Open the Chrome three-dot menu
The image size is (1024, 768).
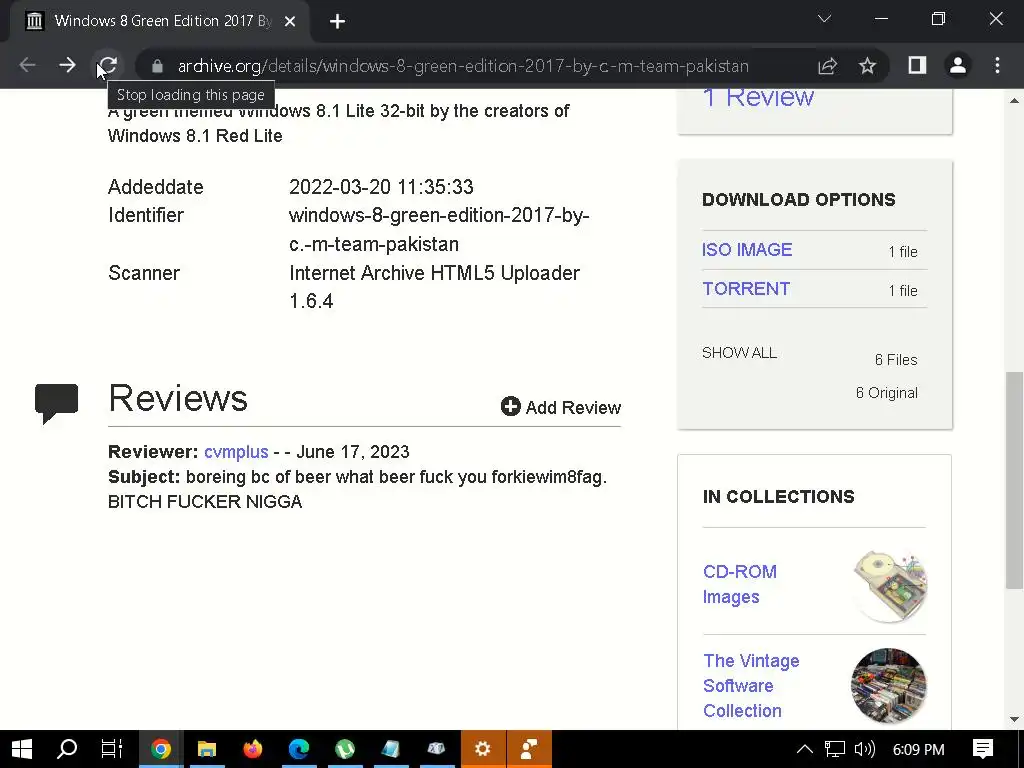coord(997,65)
